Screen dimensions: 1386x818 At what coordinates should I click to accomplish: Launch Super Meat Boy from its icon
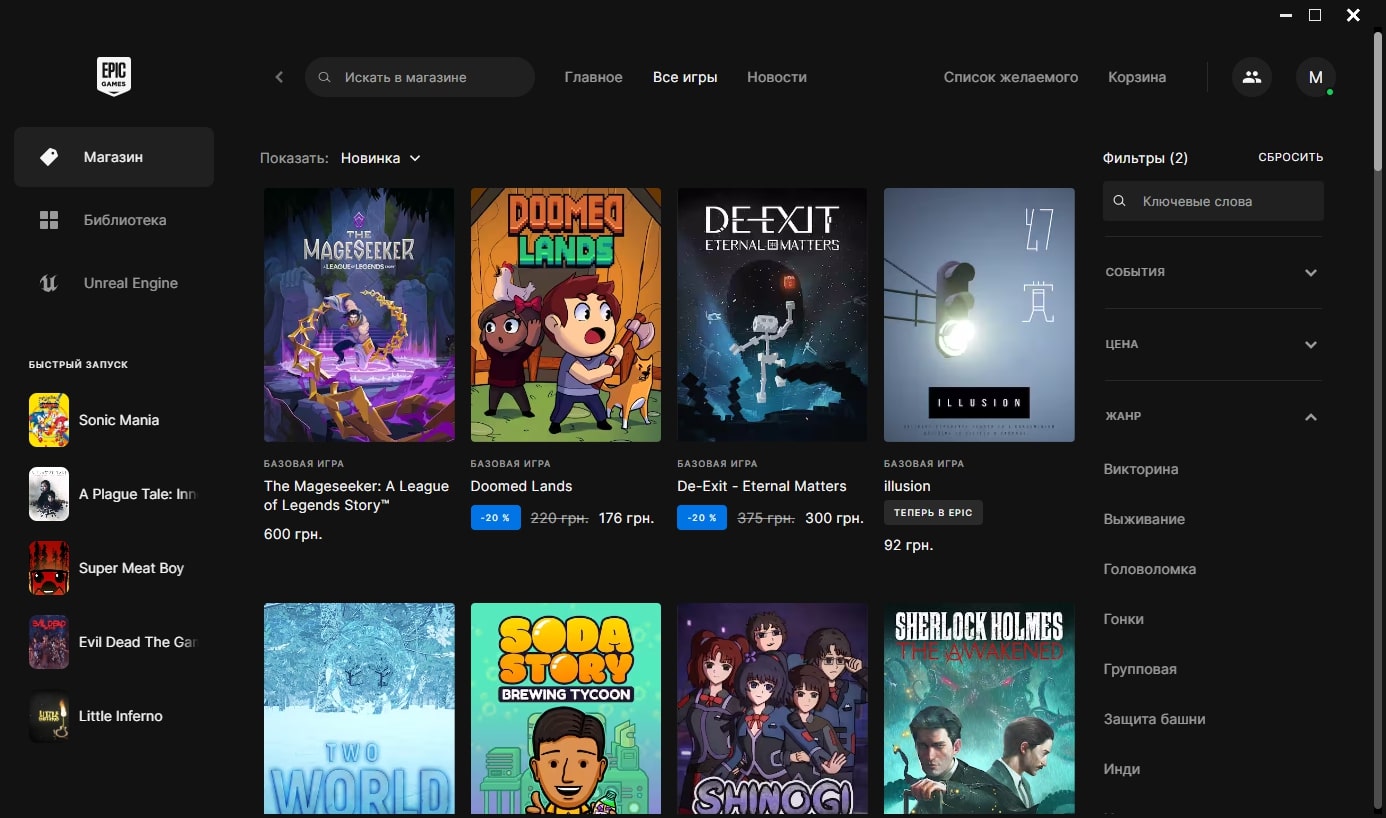(x=49, y=568)
